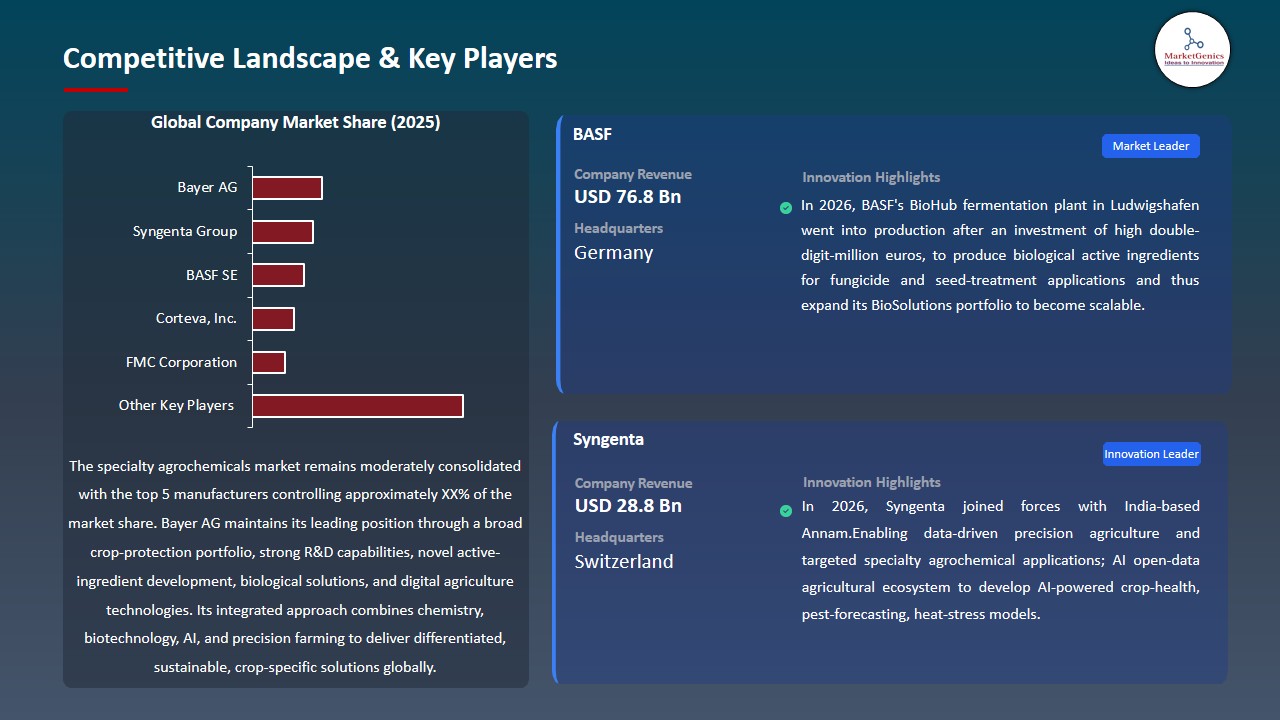The height and width of the screenshot is (720, 1280).
Task: Click the 'USD 76.8 Bn' revenue value
Action: [628, 197]
